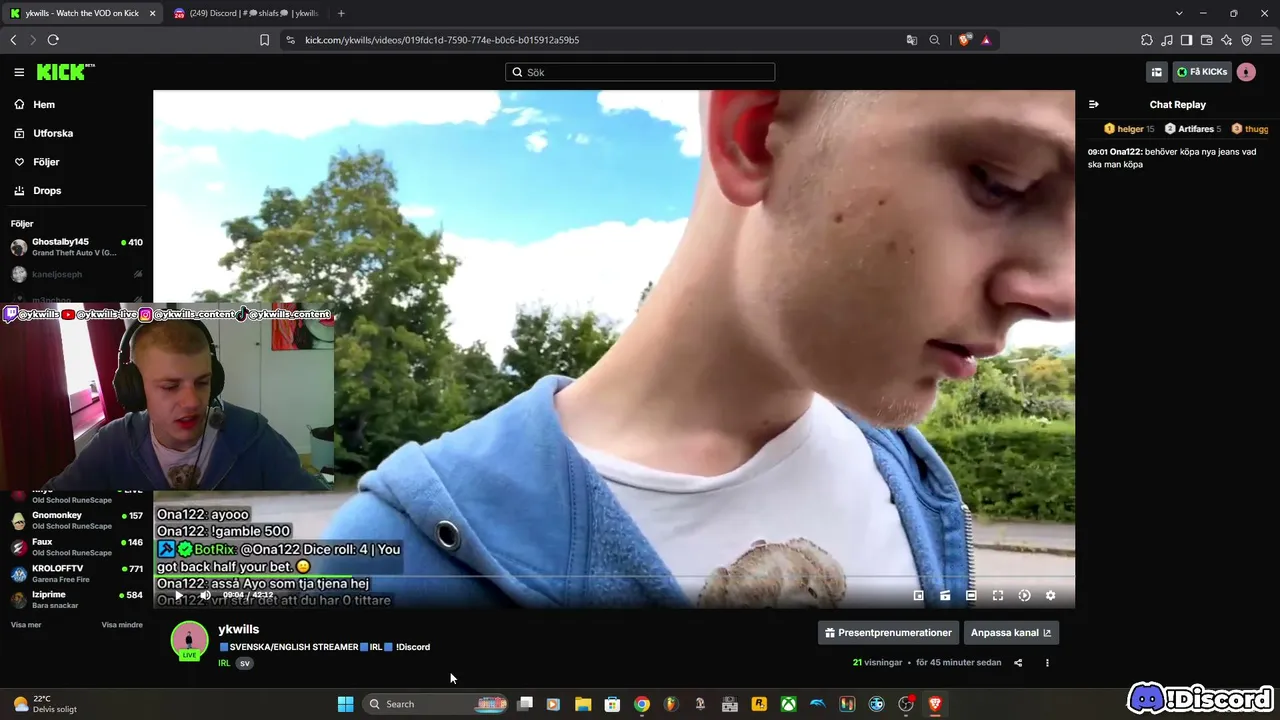Toggle the browser sidebar panel

tap(1187, 40)
